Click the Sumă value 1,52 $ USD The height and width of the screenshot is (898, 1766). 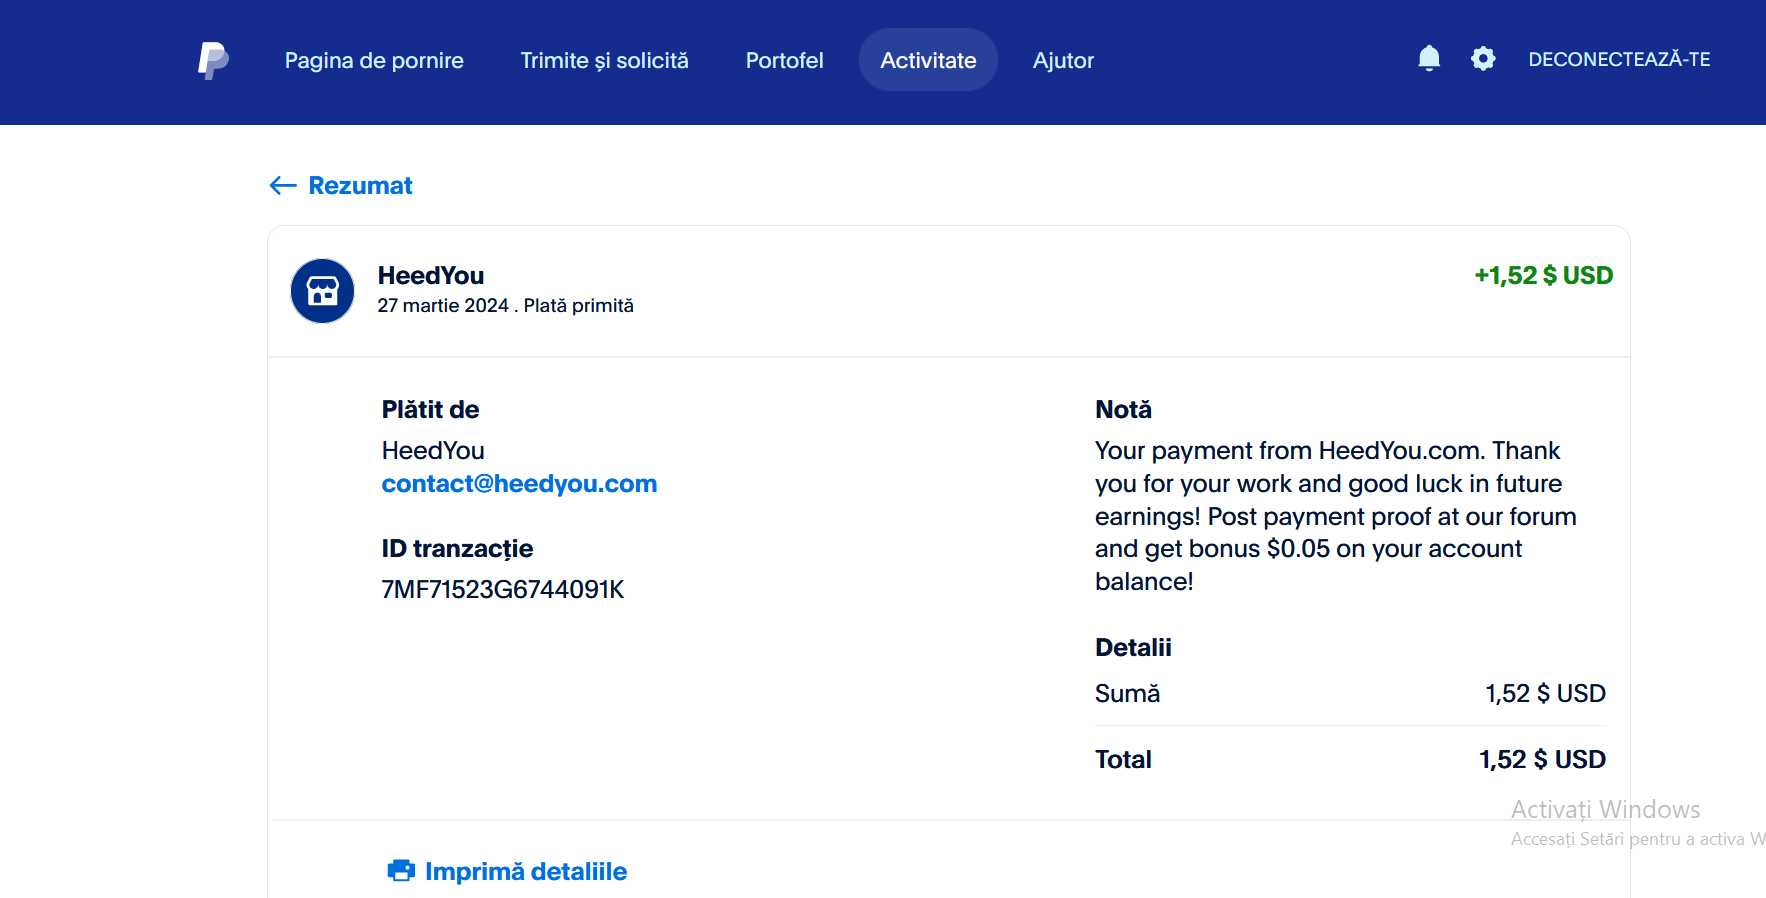tap(1545, 693)
